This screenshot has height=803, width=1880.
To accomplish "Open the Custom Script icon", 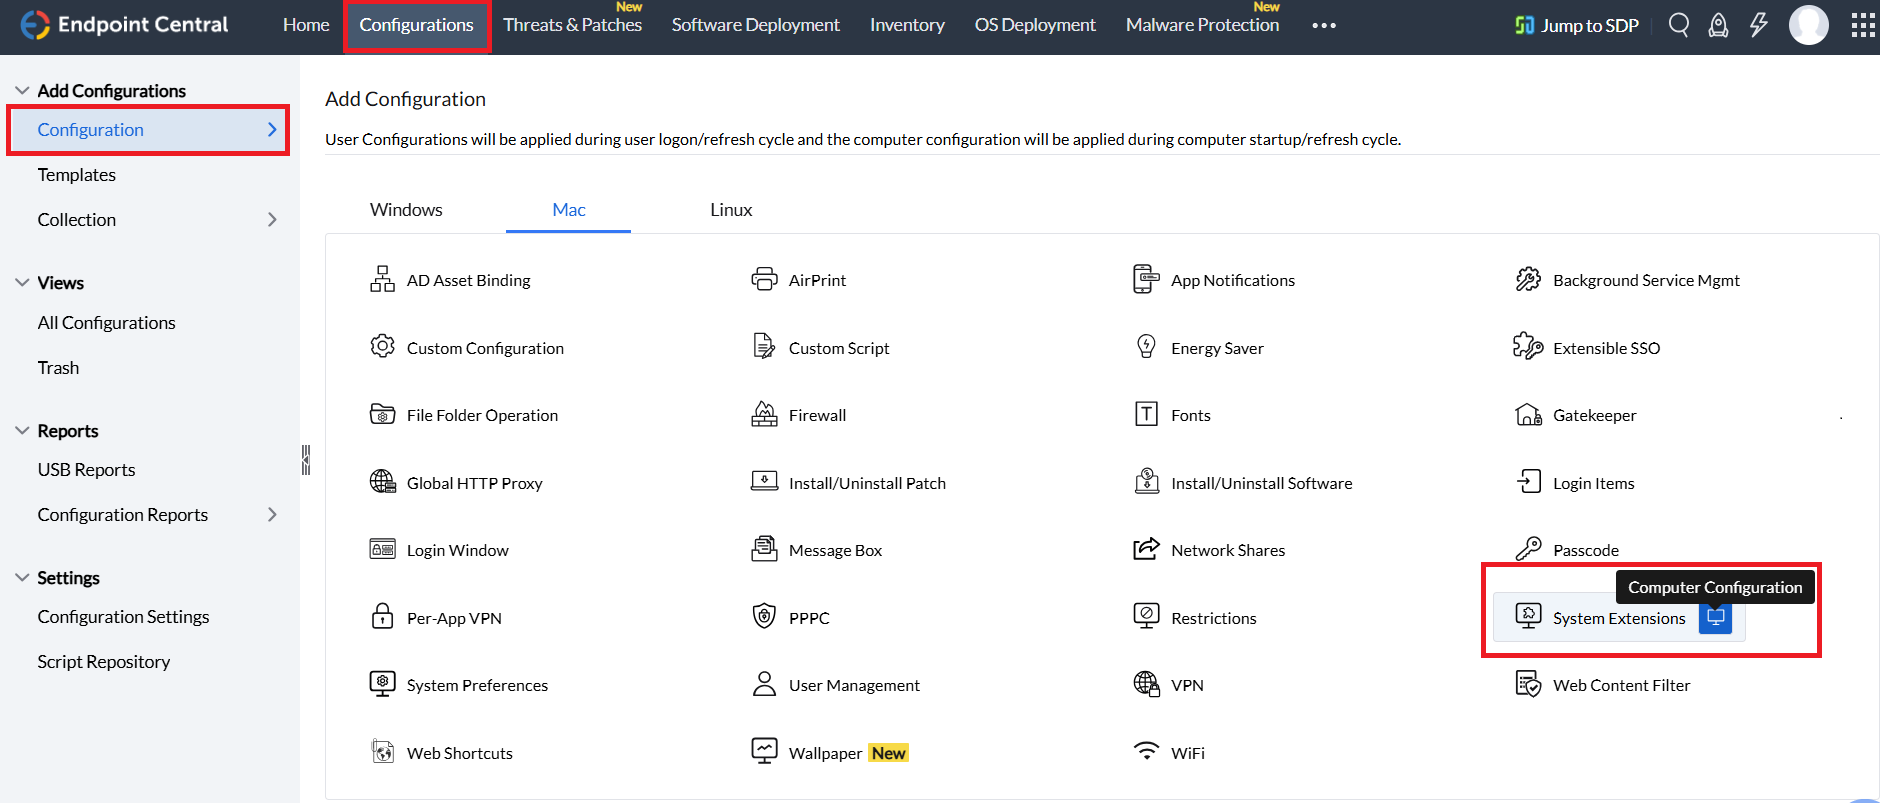I will pos(764,346).
